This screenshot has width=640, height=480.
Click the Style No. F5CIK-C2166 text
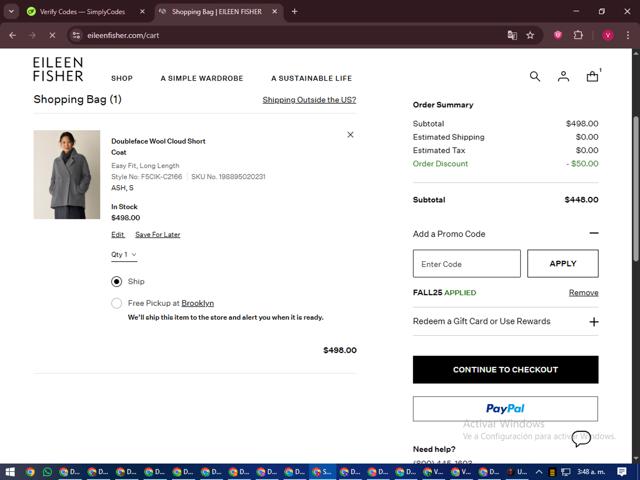tap(147, 177)
